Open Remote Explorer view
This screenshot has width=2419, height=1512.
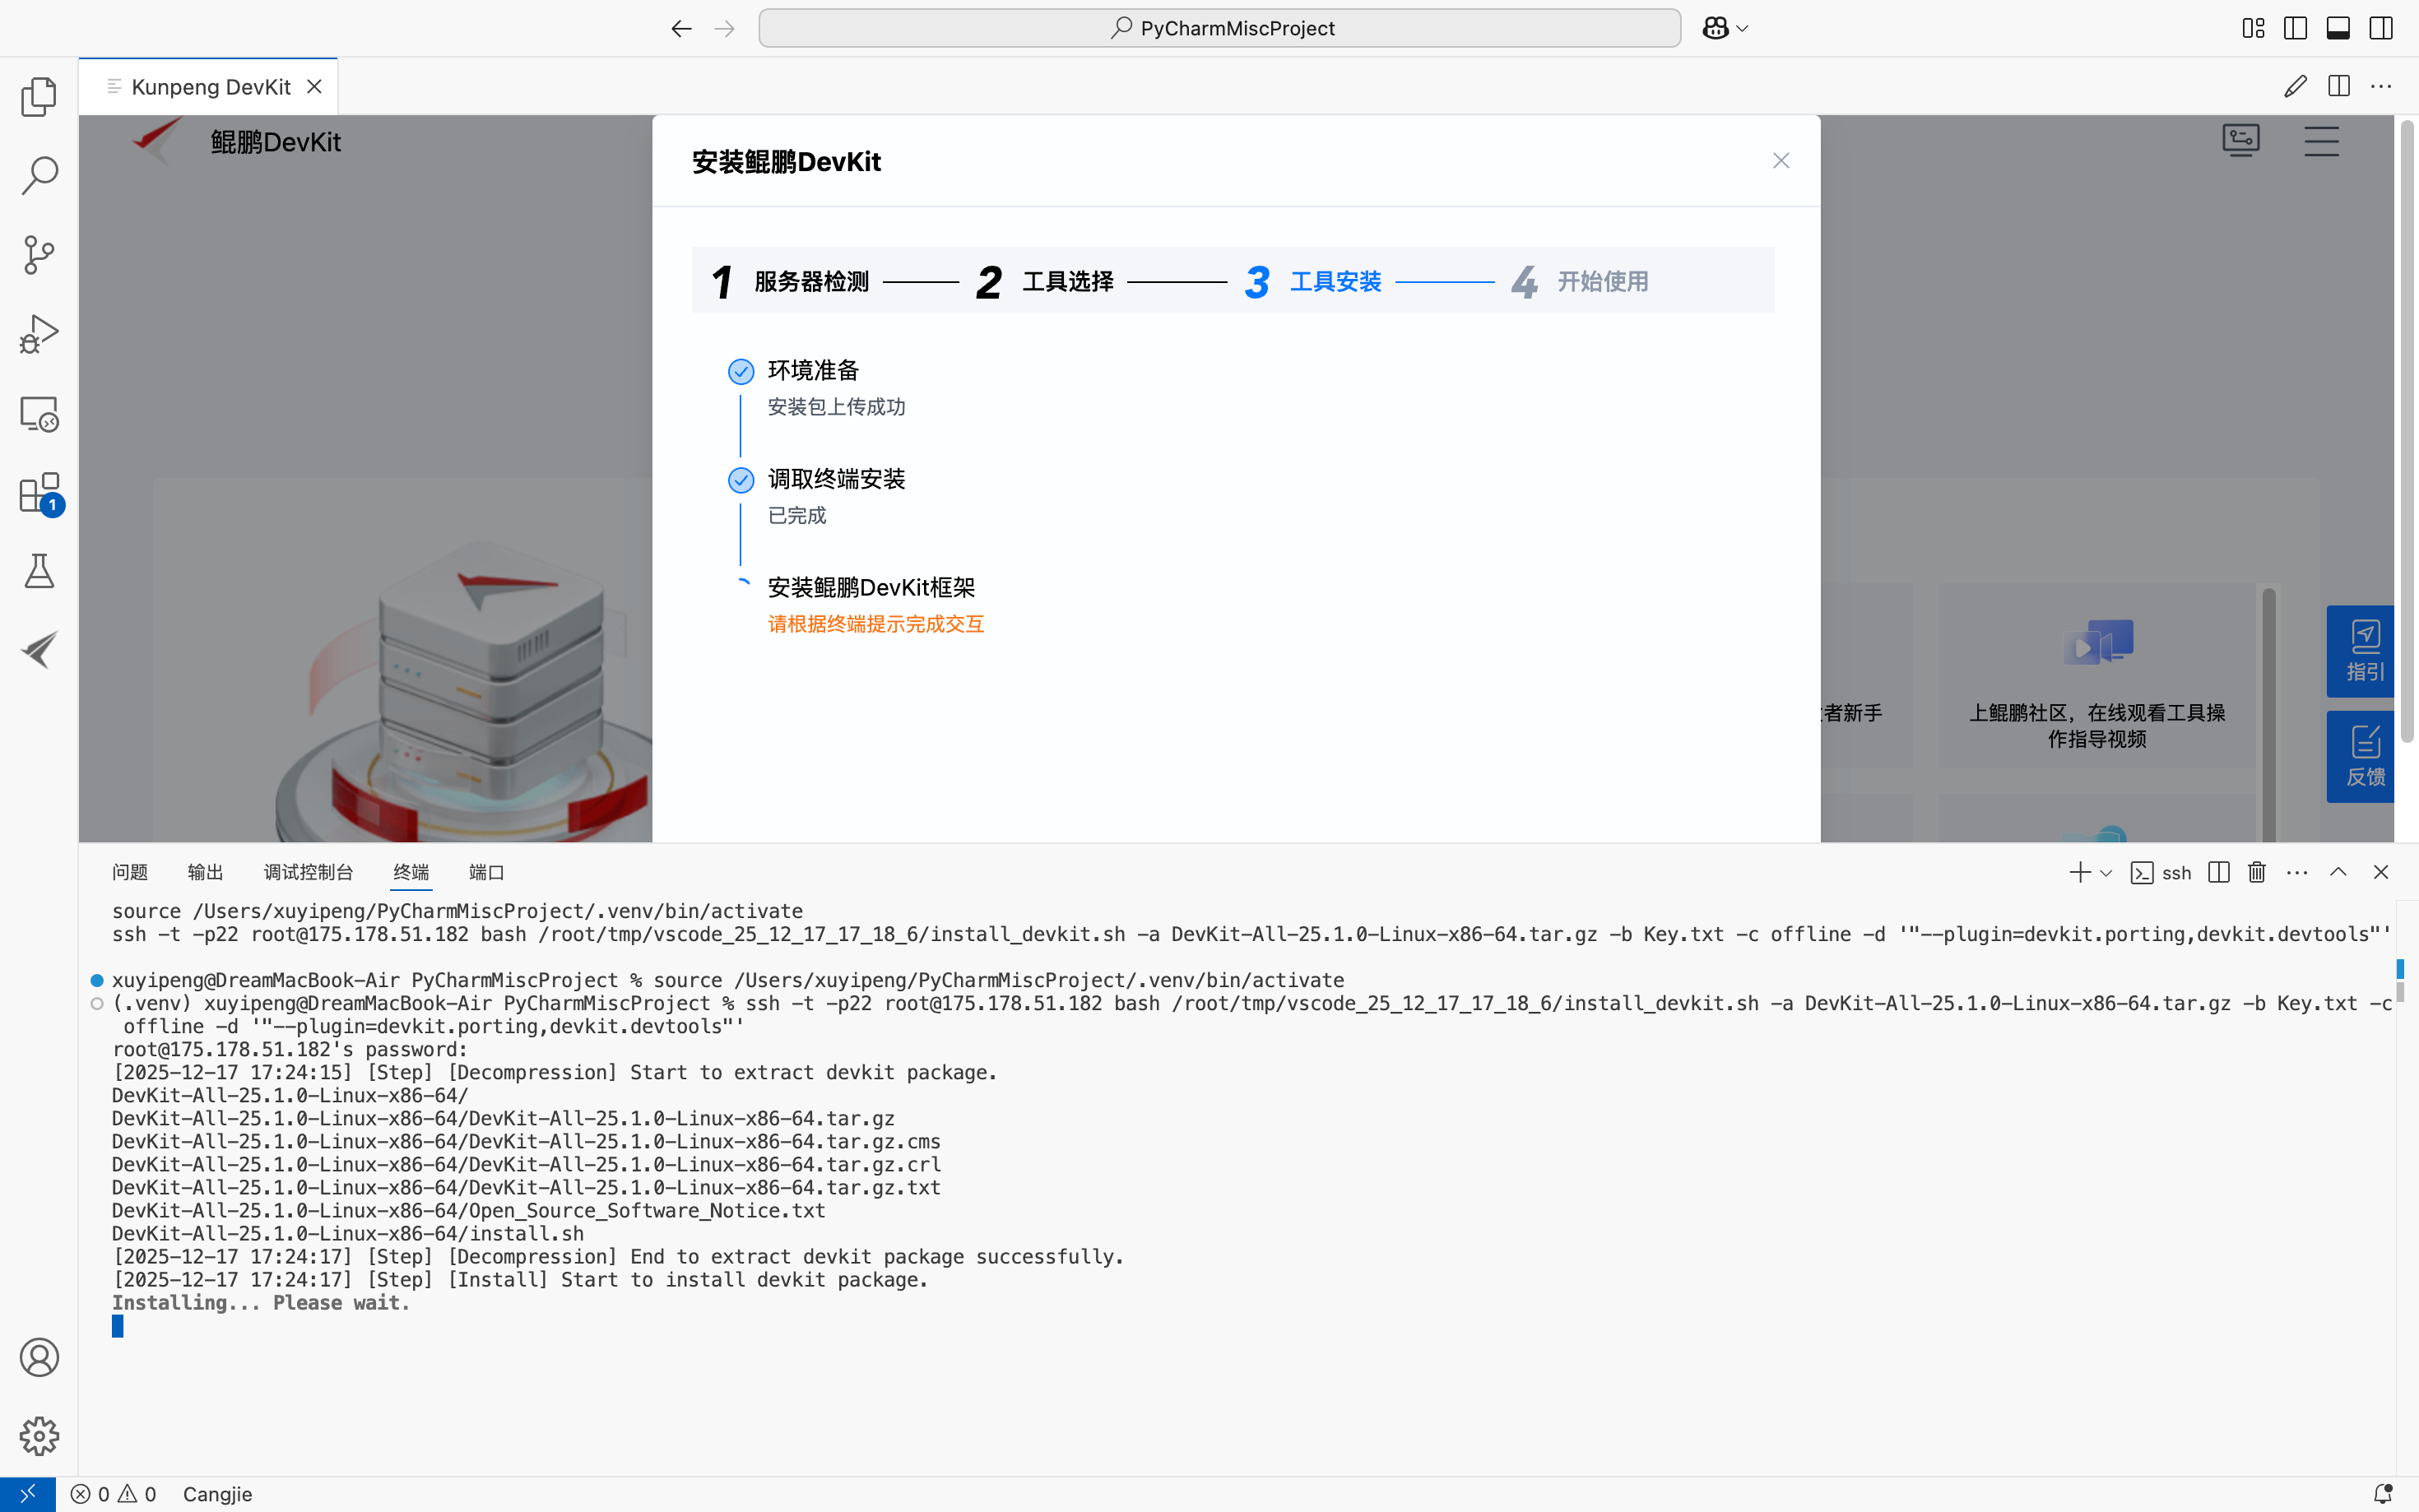[39, 414]
